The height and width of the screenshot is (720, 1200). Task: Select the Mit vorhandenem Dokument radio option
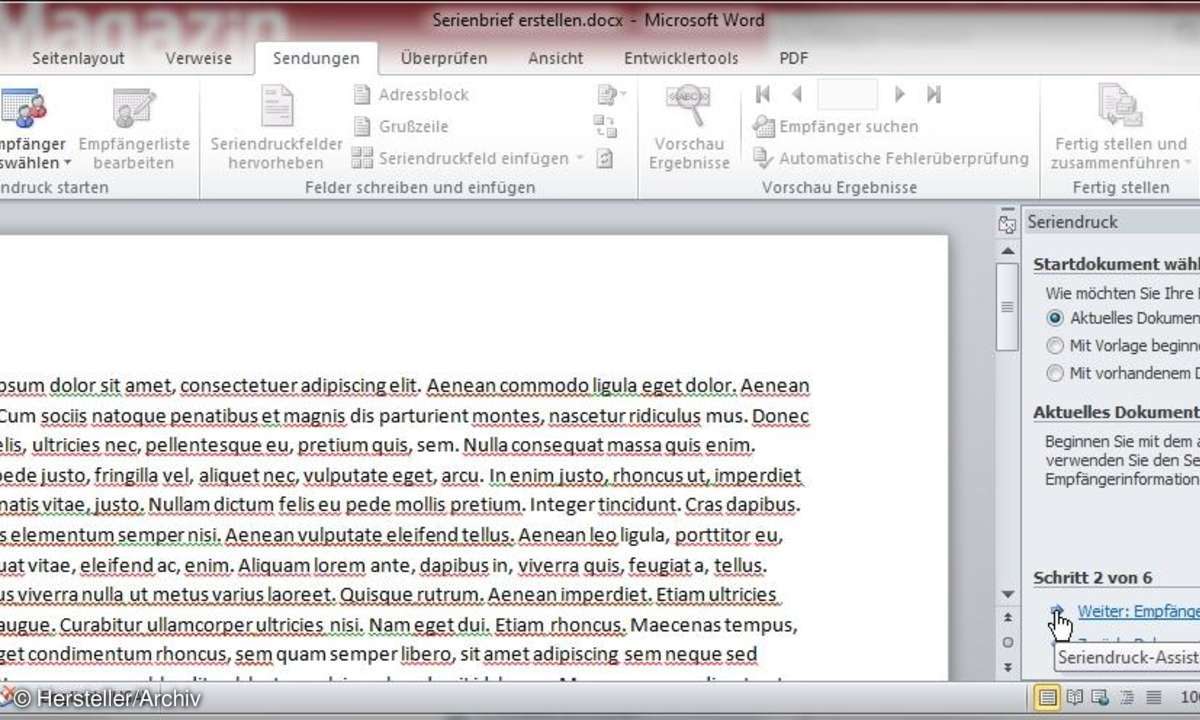(x=1055, y=374)
